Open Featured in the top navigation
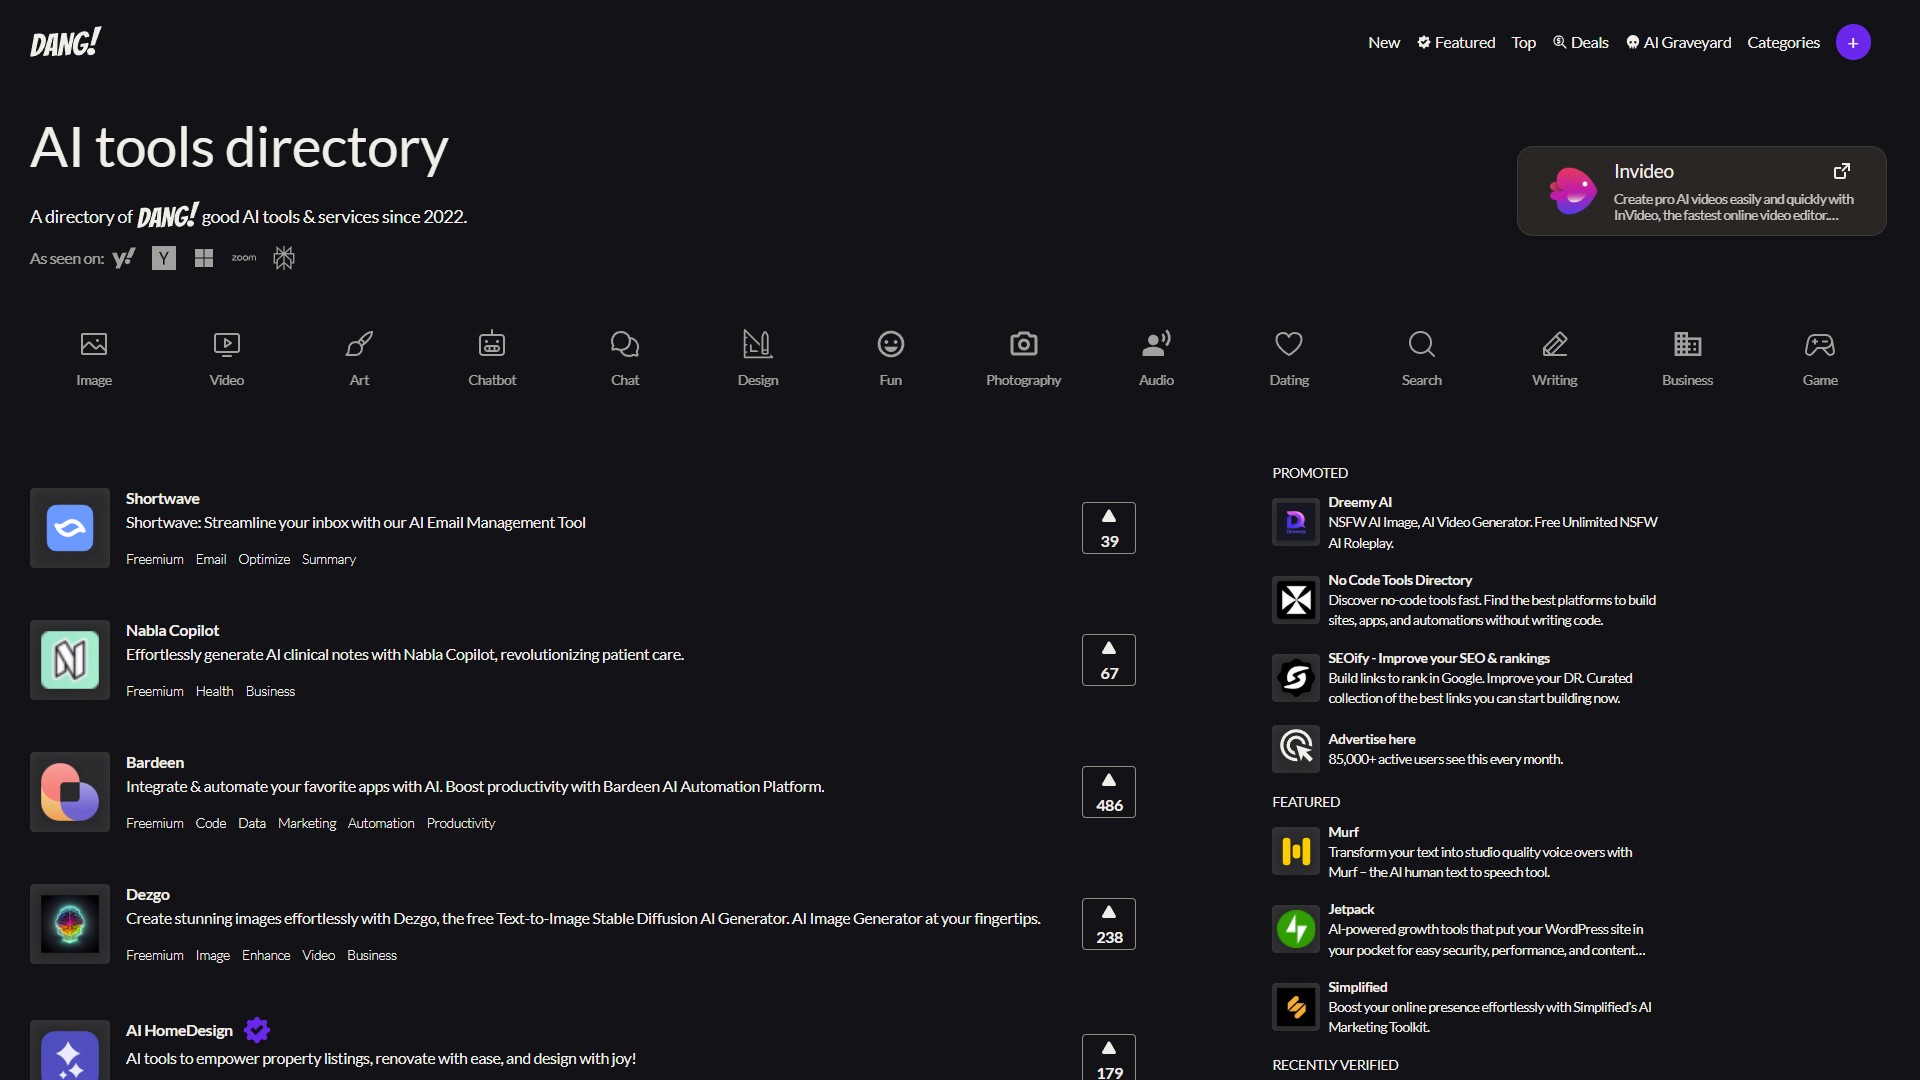Screen dimensions: 1920x1080 point(1456,42)
